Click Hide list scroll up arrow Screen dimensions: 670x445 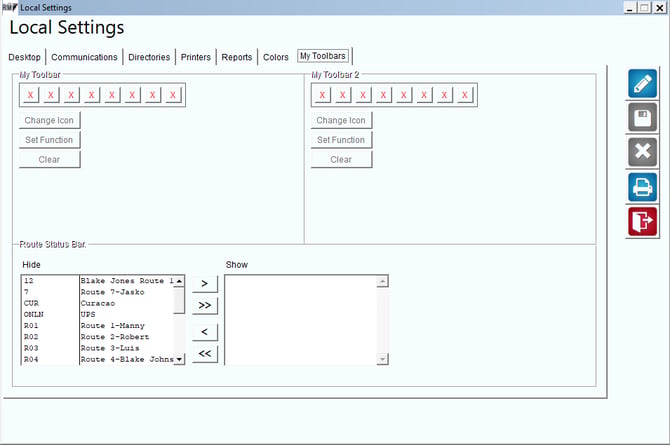(179, 281)
